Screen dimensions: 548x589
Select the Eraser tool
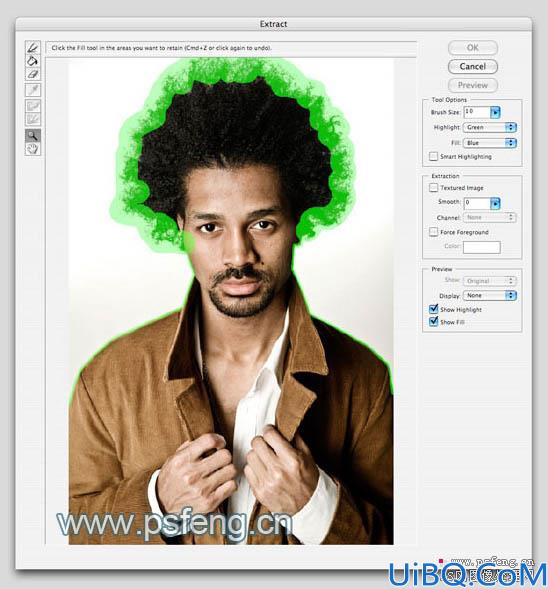tap(33, 74)
